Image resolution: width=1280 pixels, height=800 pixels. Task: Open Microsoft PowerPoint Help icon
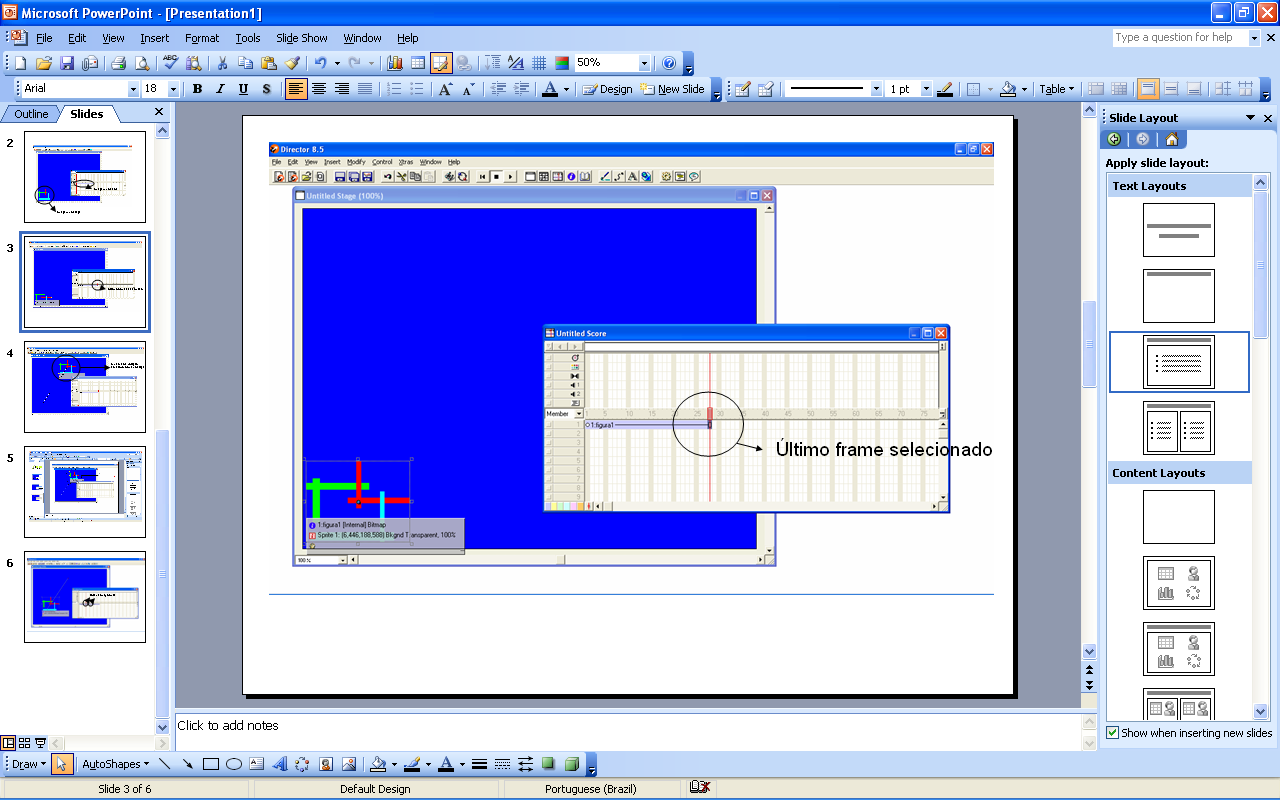coord(669,63)
